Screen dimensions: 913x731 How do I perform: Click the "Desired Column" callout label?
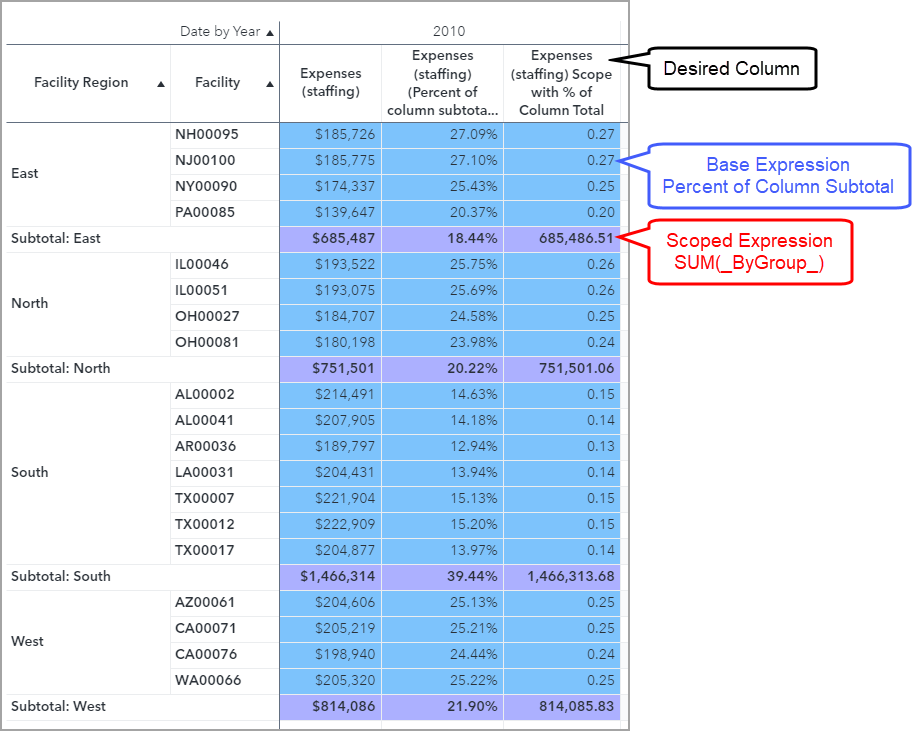pos(732,69)
